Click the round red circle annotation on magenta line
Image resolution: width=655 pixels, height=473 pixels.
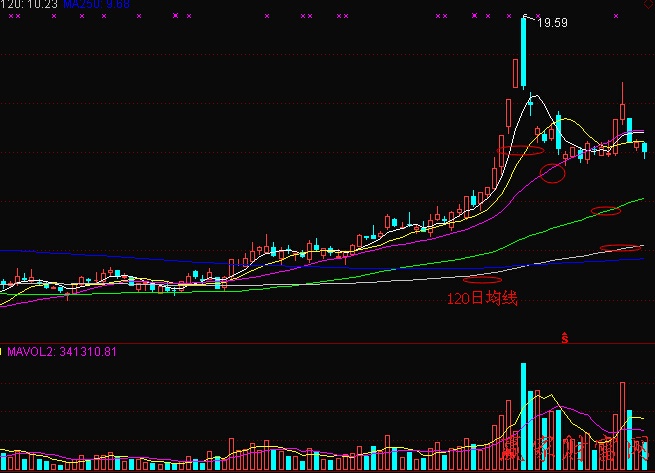(x=552, y=173)
